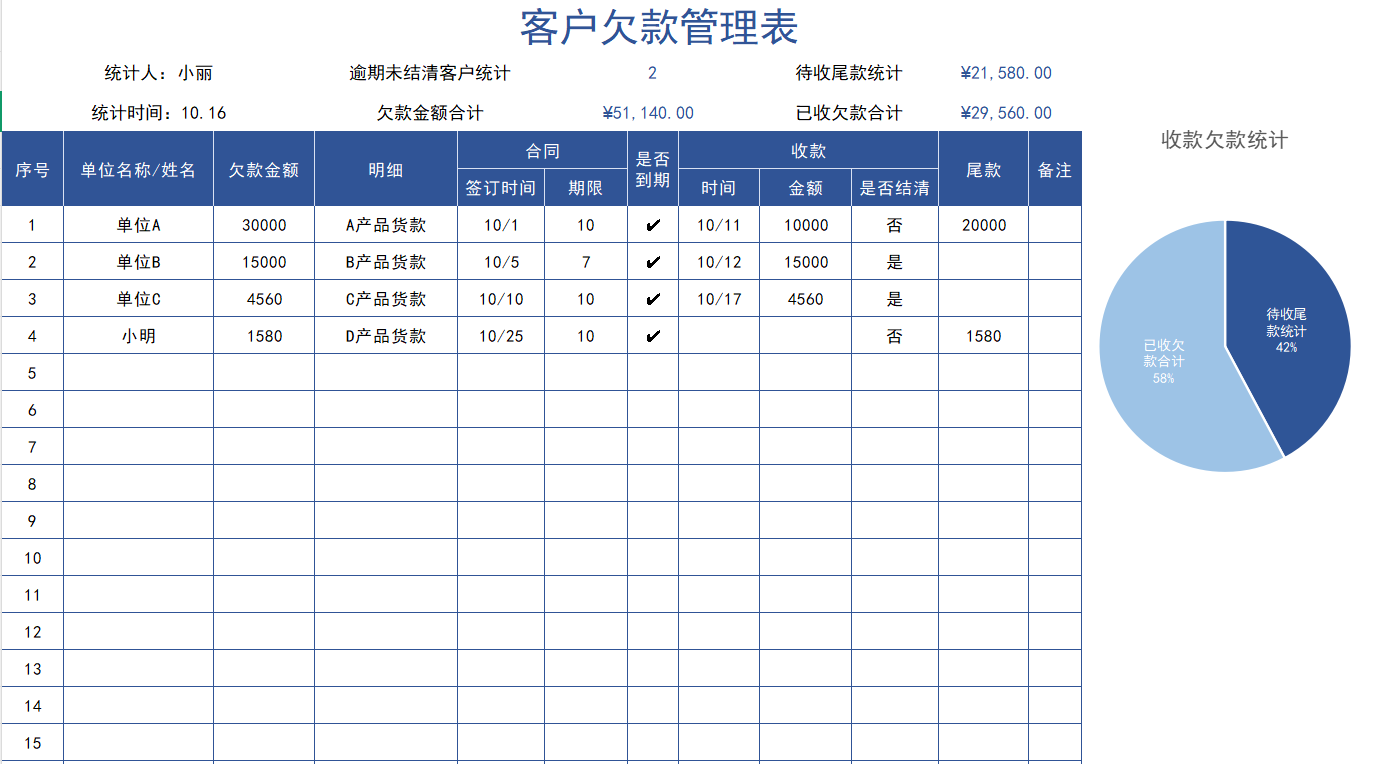Select the chart title 收款欠款统计

pyautogui.click(x=1224, y=140)
